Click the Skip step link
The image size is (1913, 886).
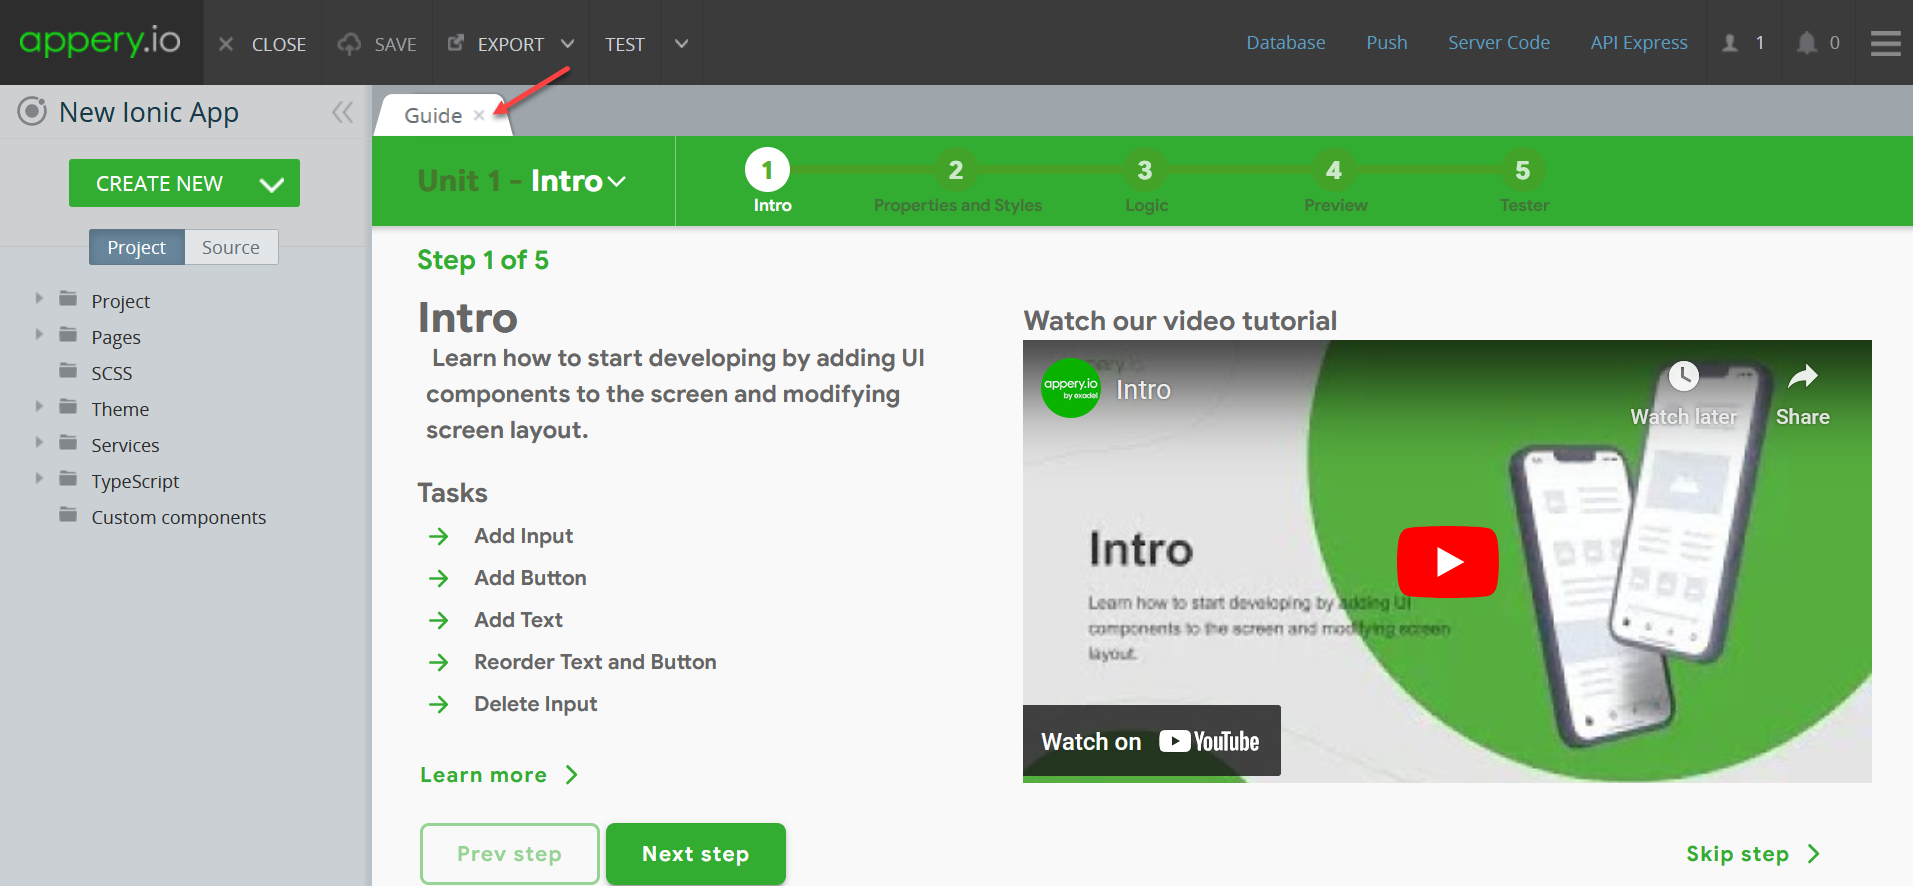[x=1753, y=854]
